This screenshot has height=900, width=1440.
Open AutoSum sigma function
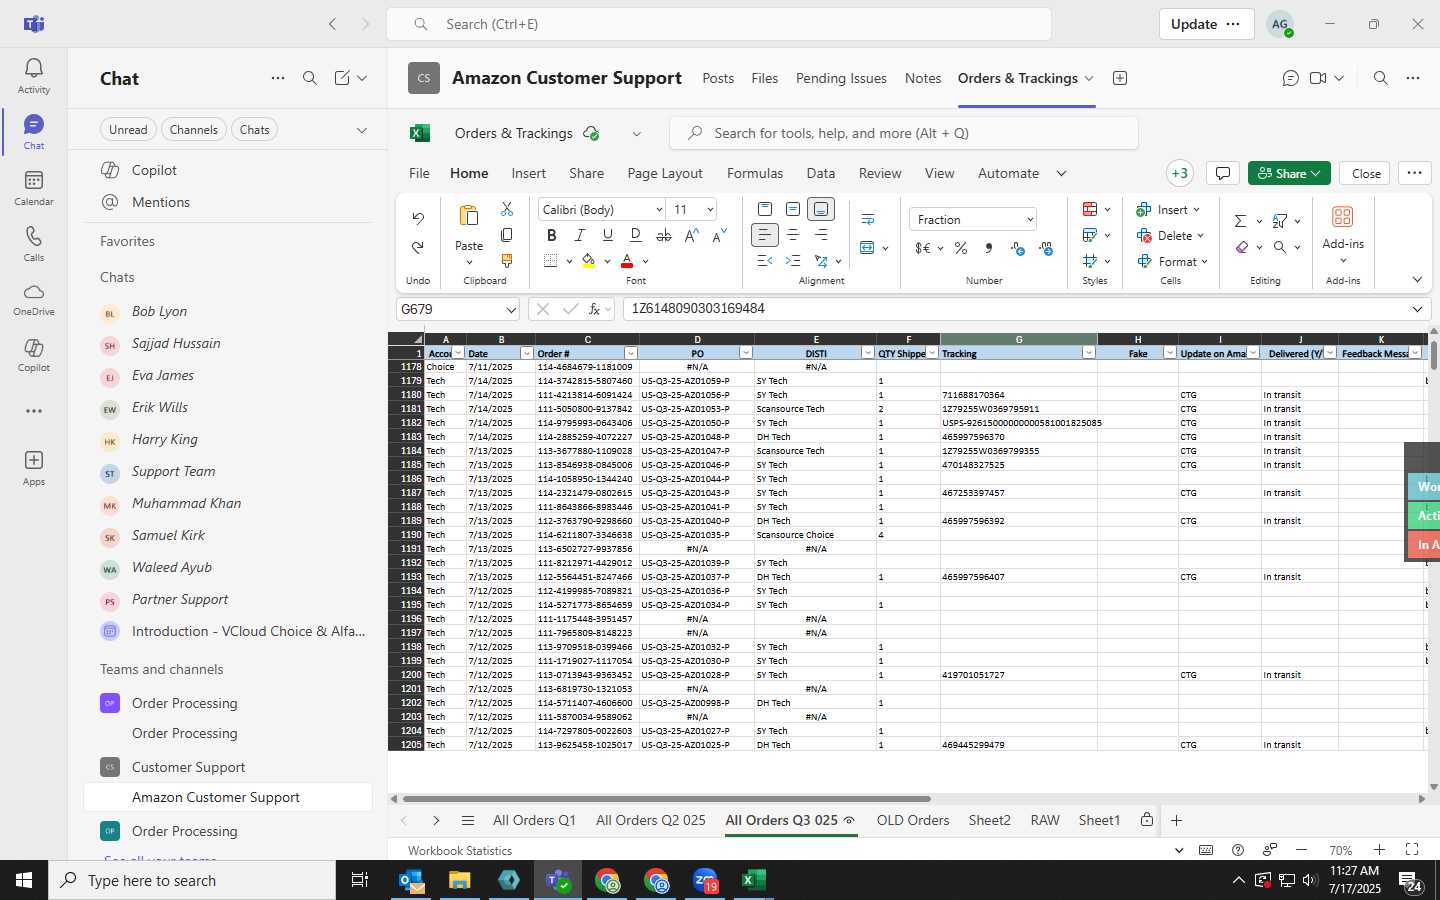click(x=1240, y=221)
